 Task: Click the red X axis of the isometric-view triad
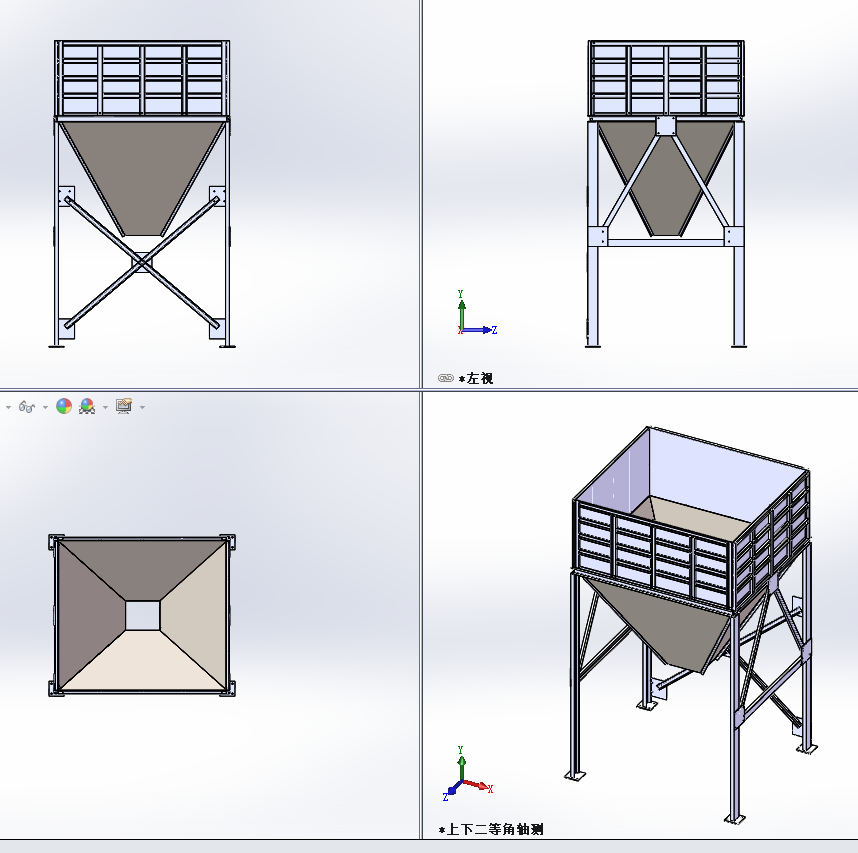(477, 785)
